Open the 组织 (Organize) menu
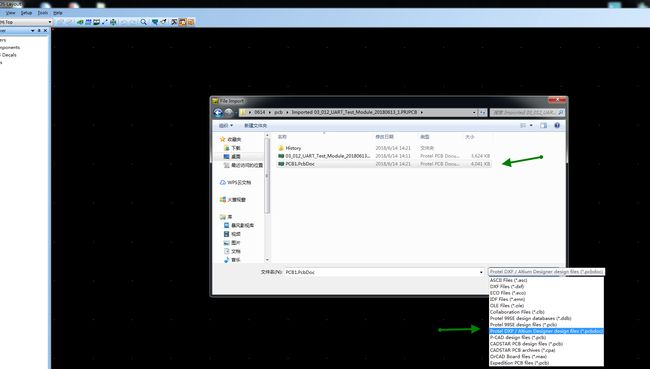 pyautogui.click(x=226, y=126)
